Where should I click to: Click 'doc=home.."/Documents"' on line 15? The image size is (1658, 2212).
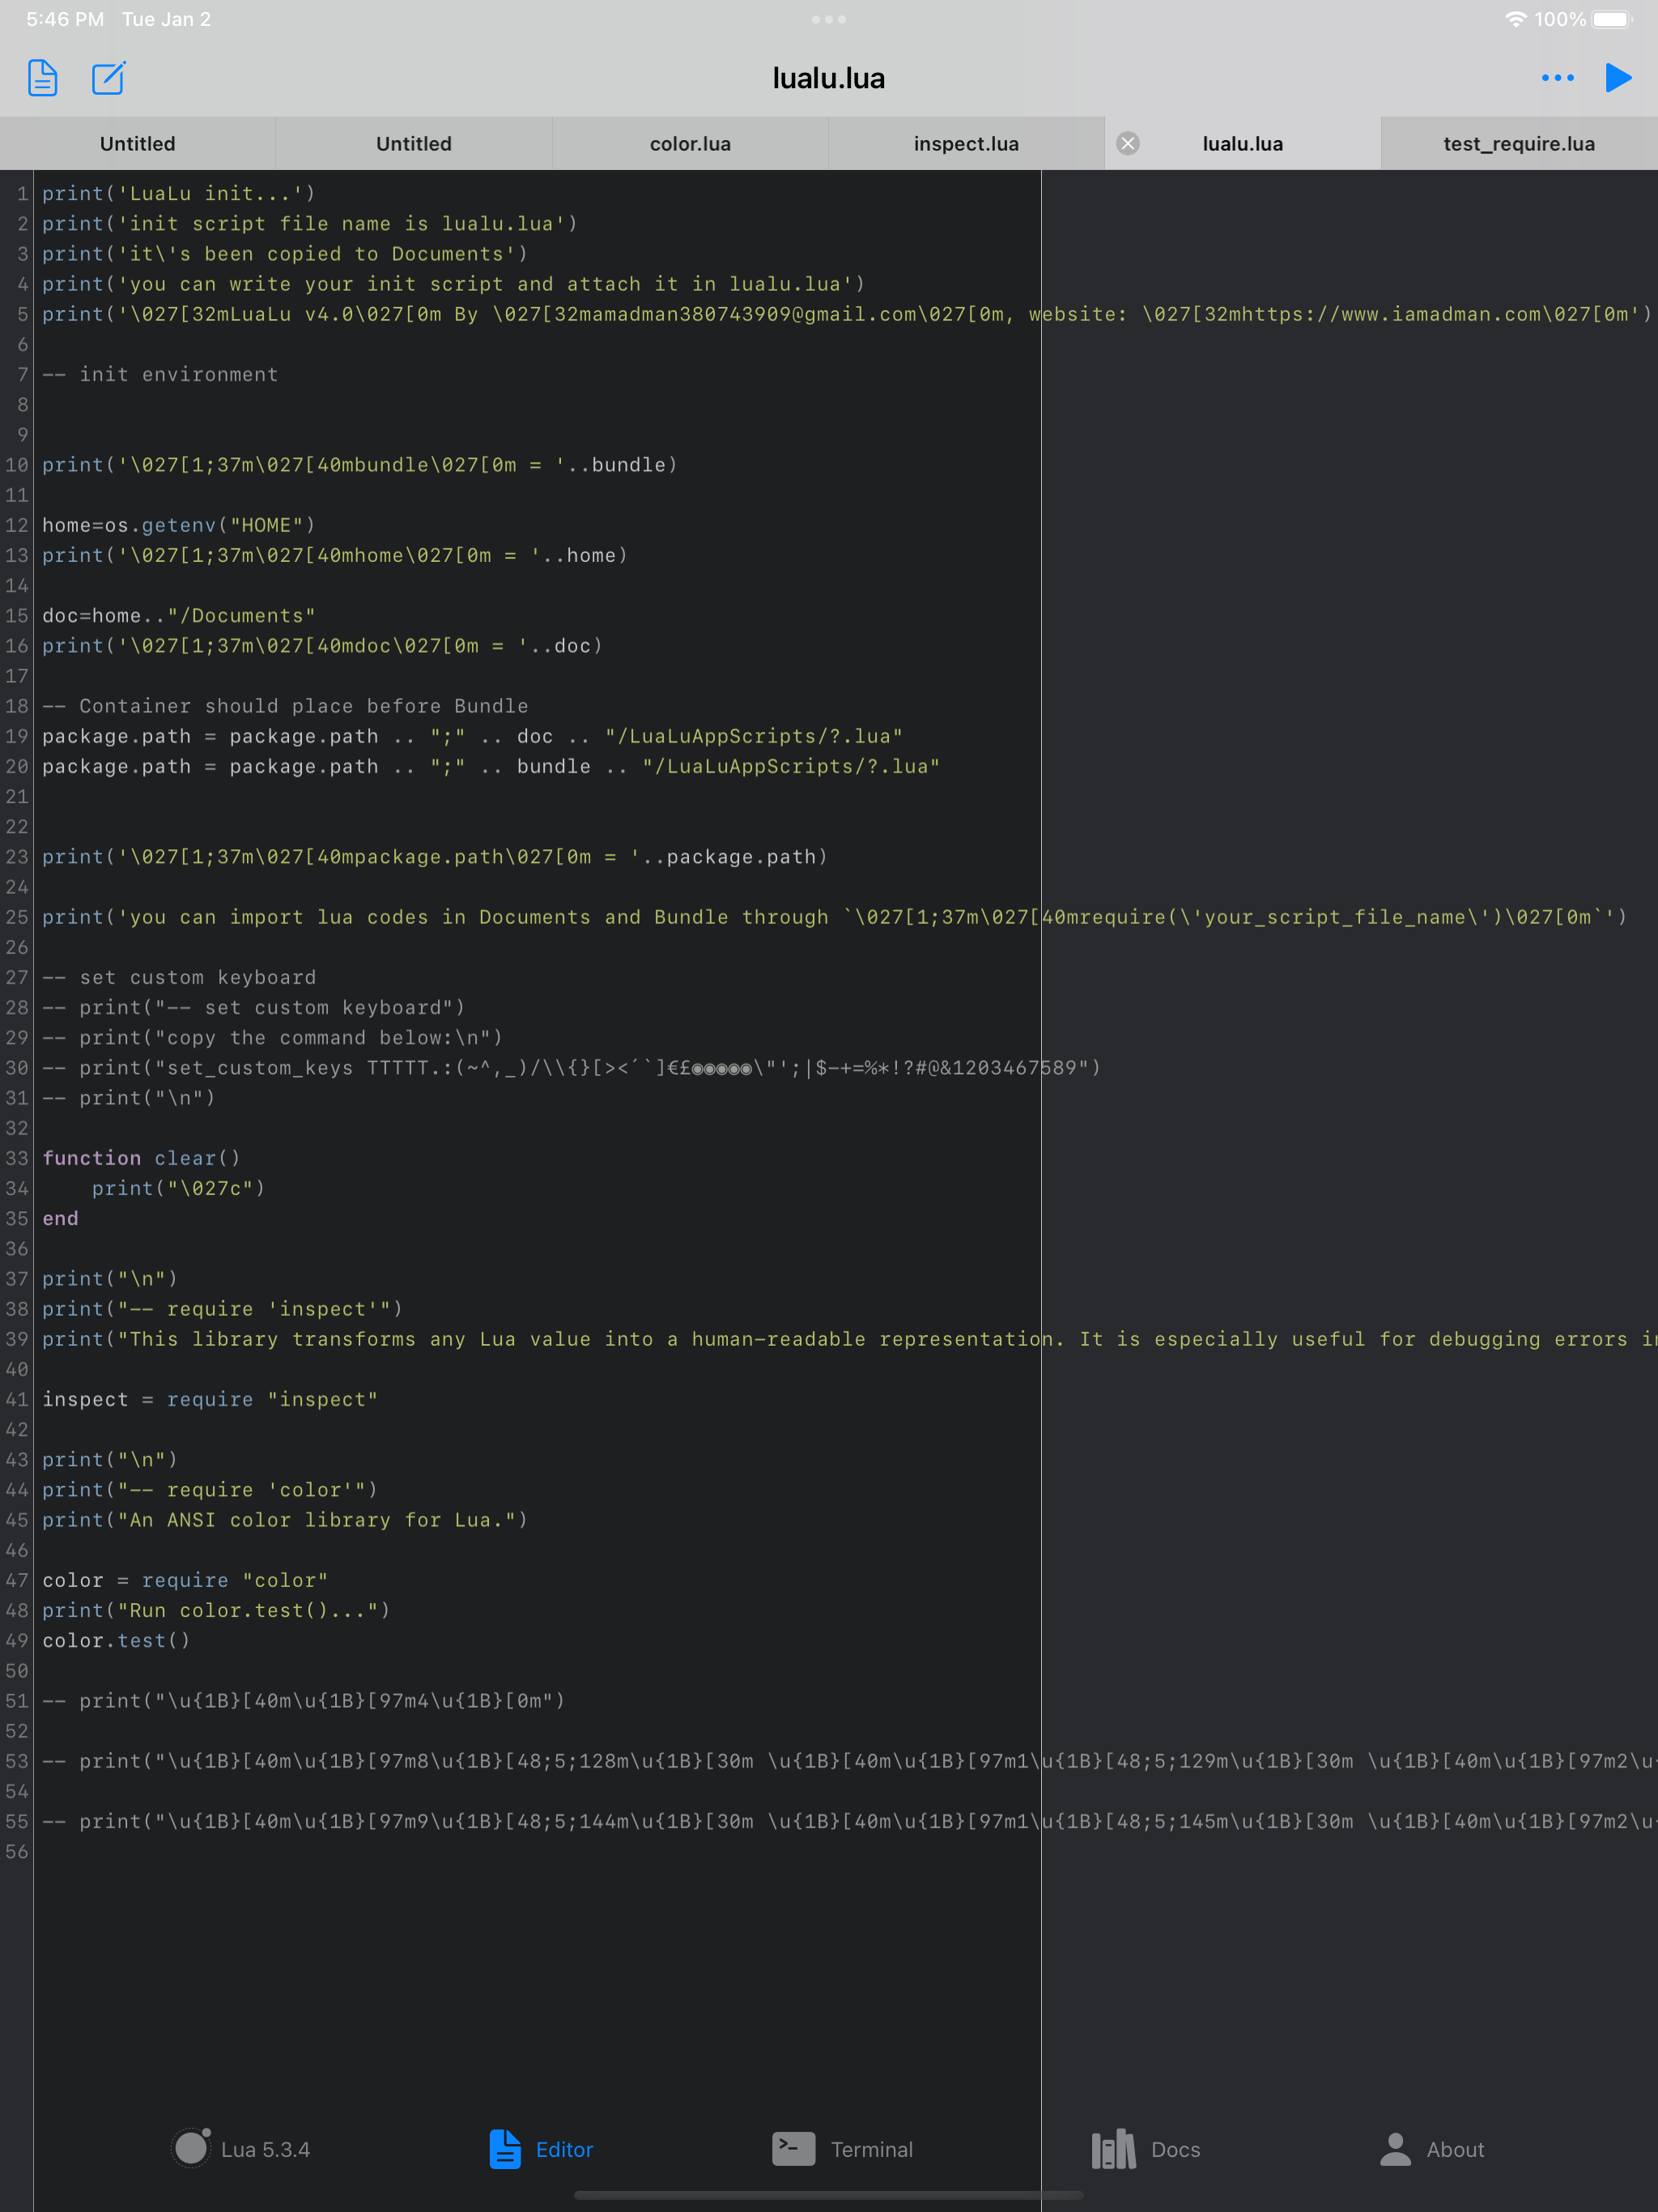tap(179, 615)
